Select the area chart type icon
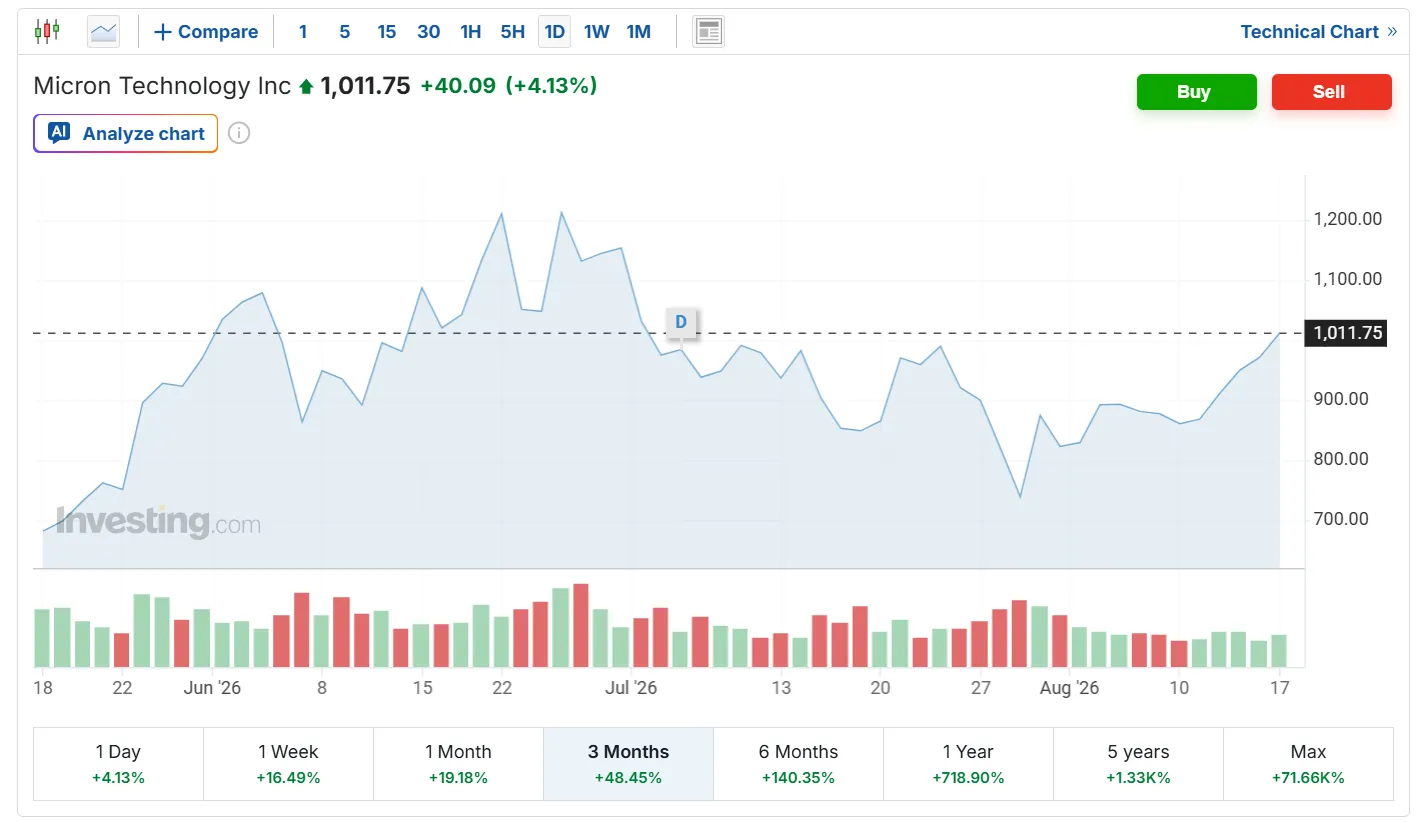This screenshot has height=822, width=1422. tap(103, 32)
